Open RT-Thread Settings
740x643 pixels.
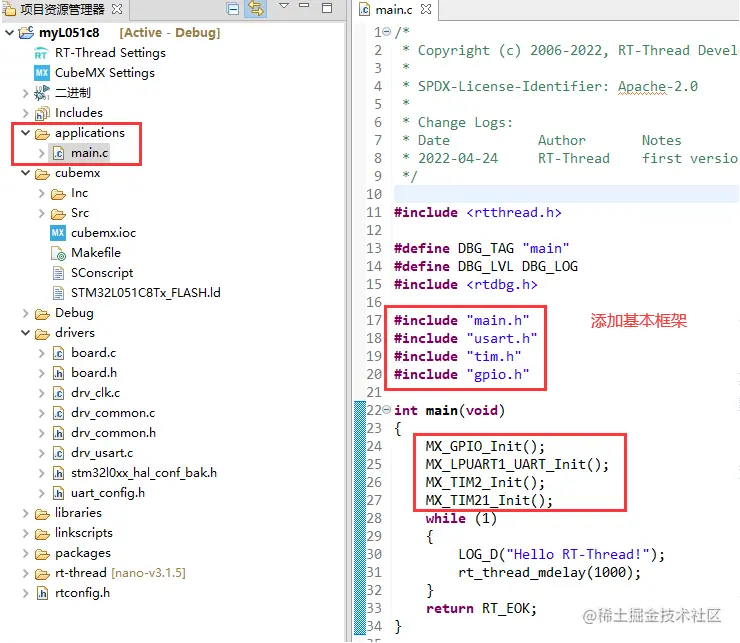tap(110, 53)
